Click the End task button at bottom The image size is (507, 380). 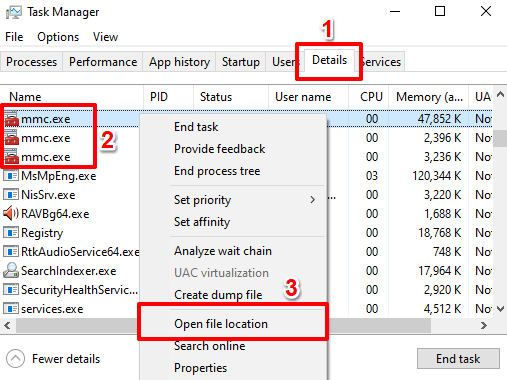click(458, 359)
